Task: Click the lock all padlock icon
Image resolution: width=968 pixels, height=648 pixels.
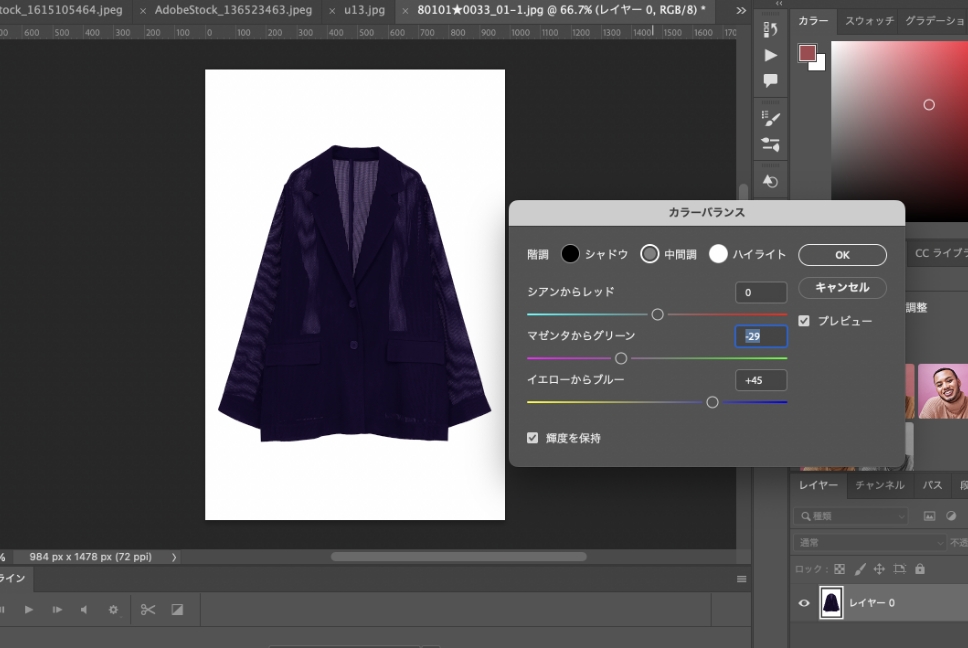Action: [x=920, y=569]
